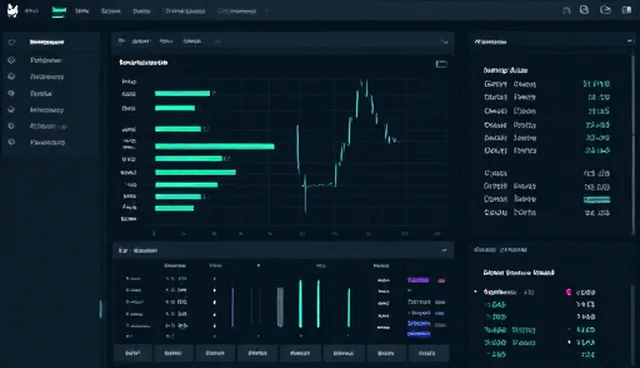
Task: Click the second button in the bottom button row
Action: (173, 353)
